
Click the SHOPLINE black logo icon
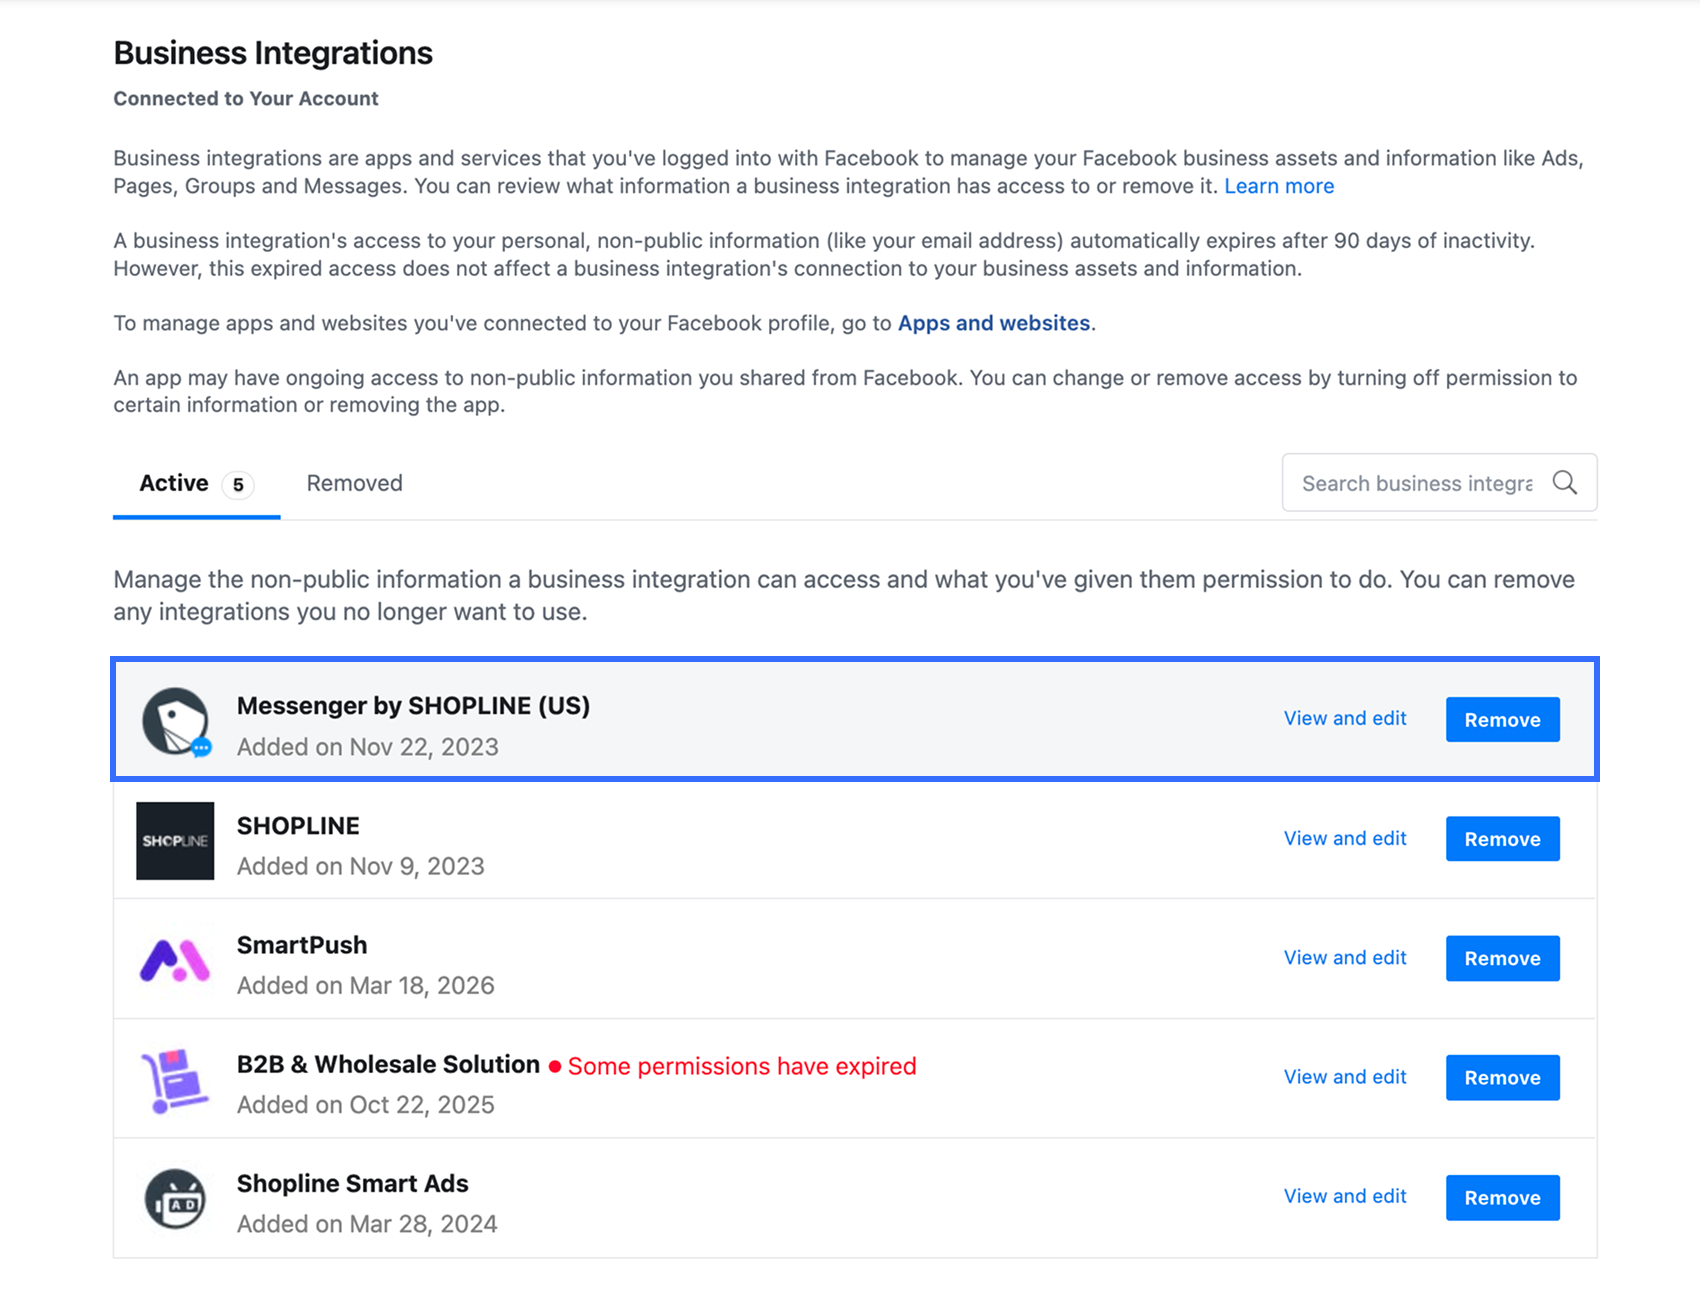click(x=175, y=841)
